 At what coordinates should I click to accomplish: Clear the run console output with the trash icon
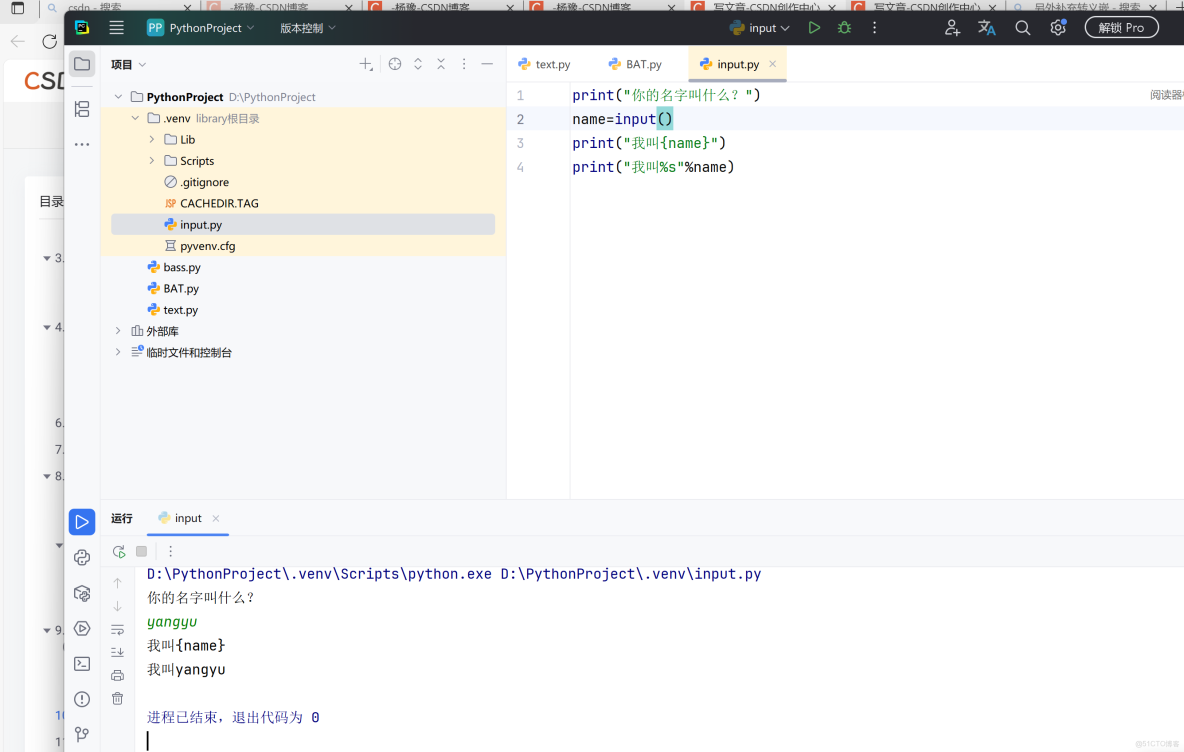pyautogui.click(x=117, y=698)
